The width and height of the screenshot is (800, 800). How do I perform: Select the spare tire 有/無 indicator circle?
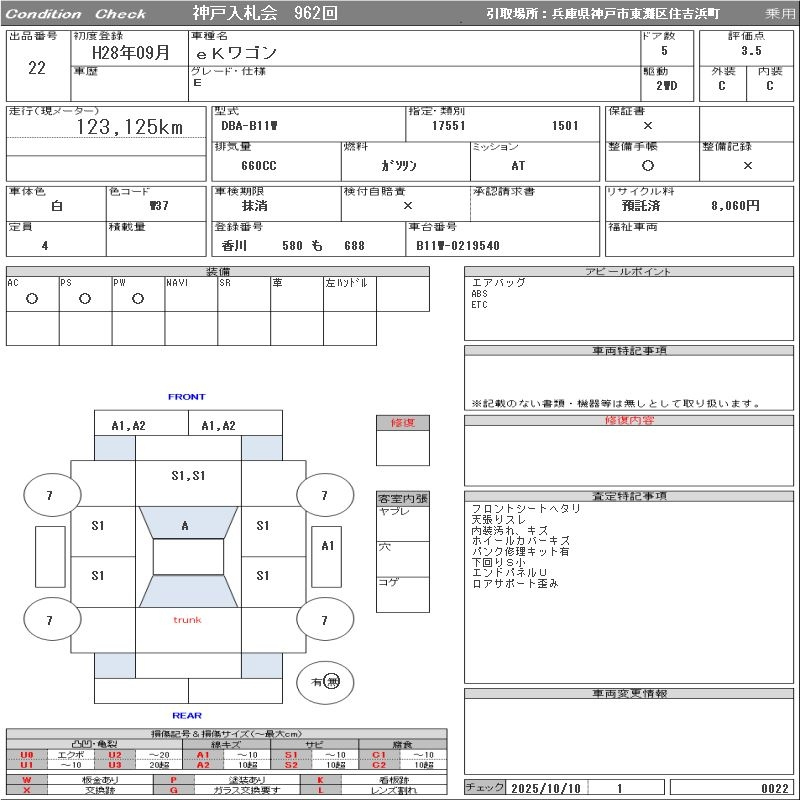point(325,682)
